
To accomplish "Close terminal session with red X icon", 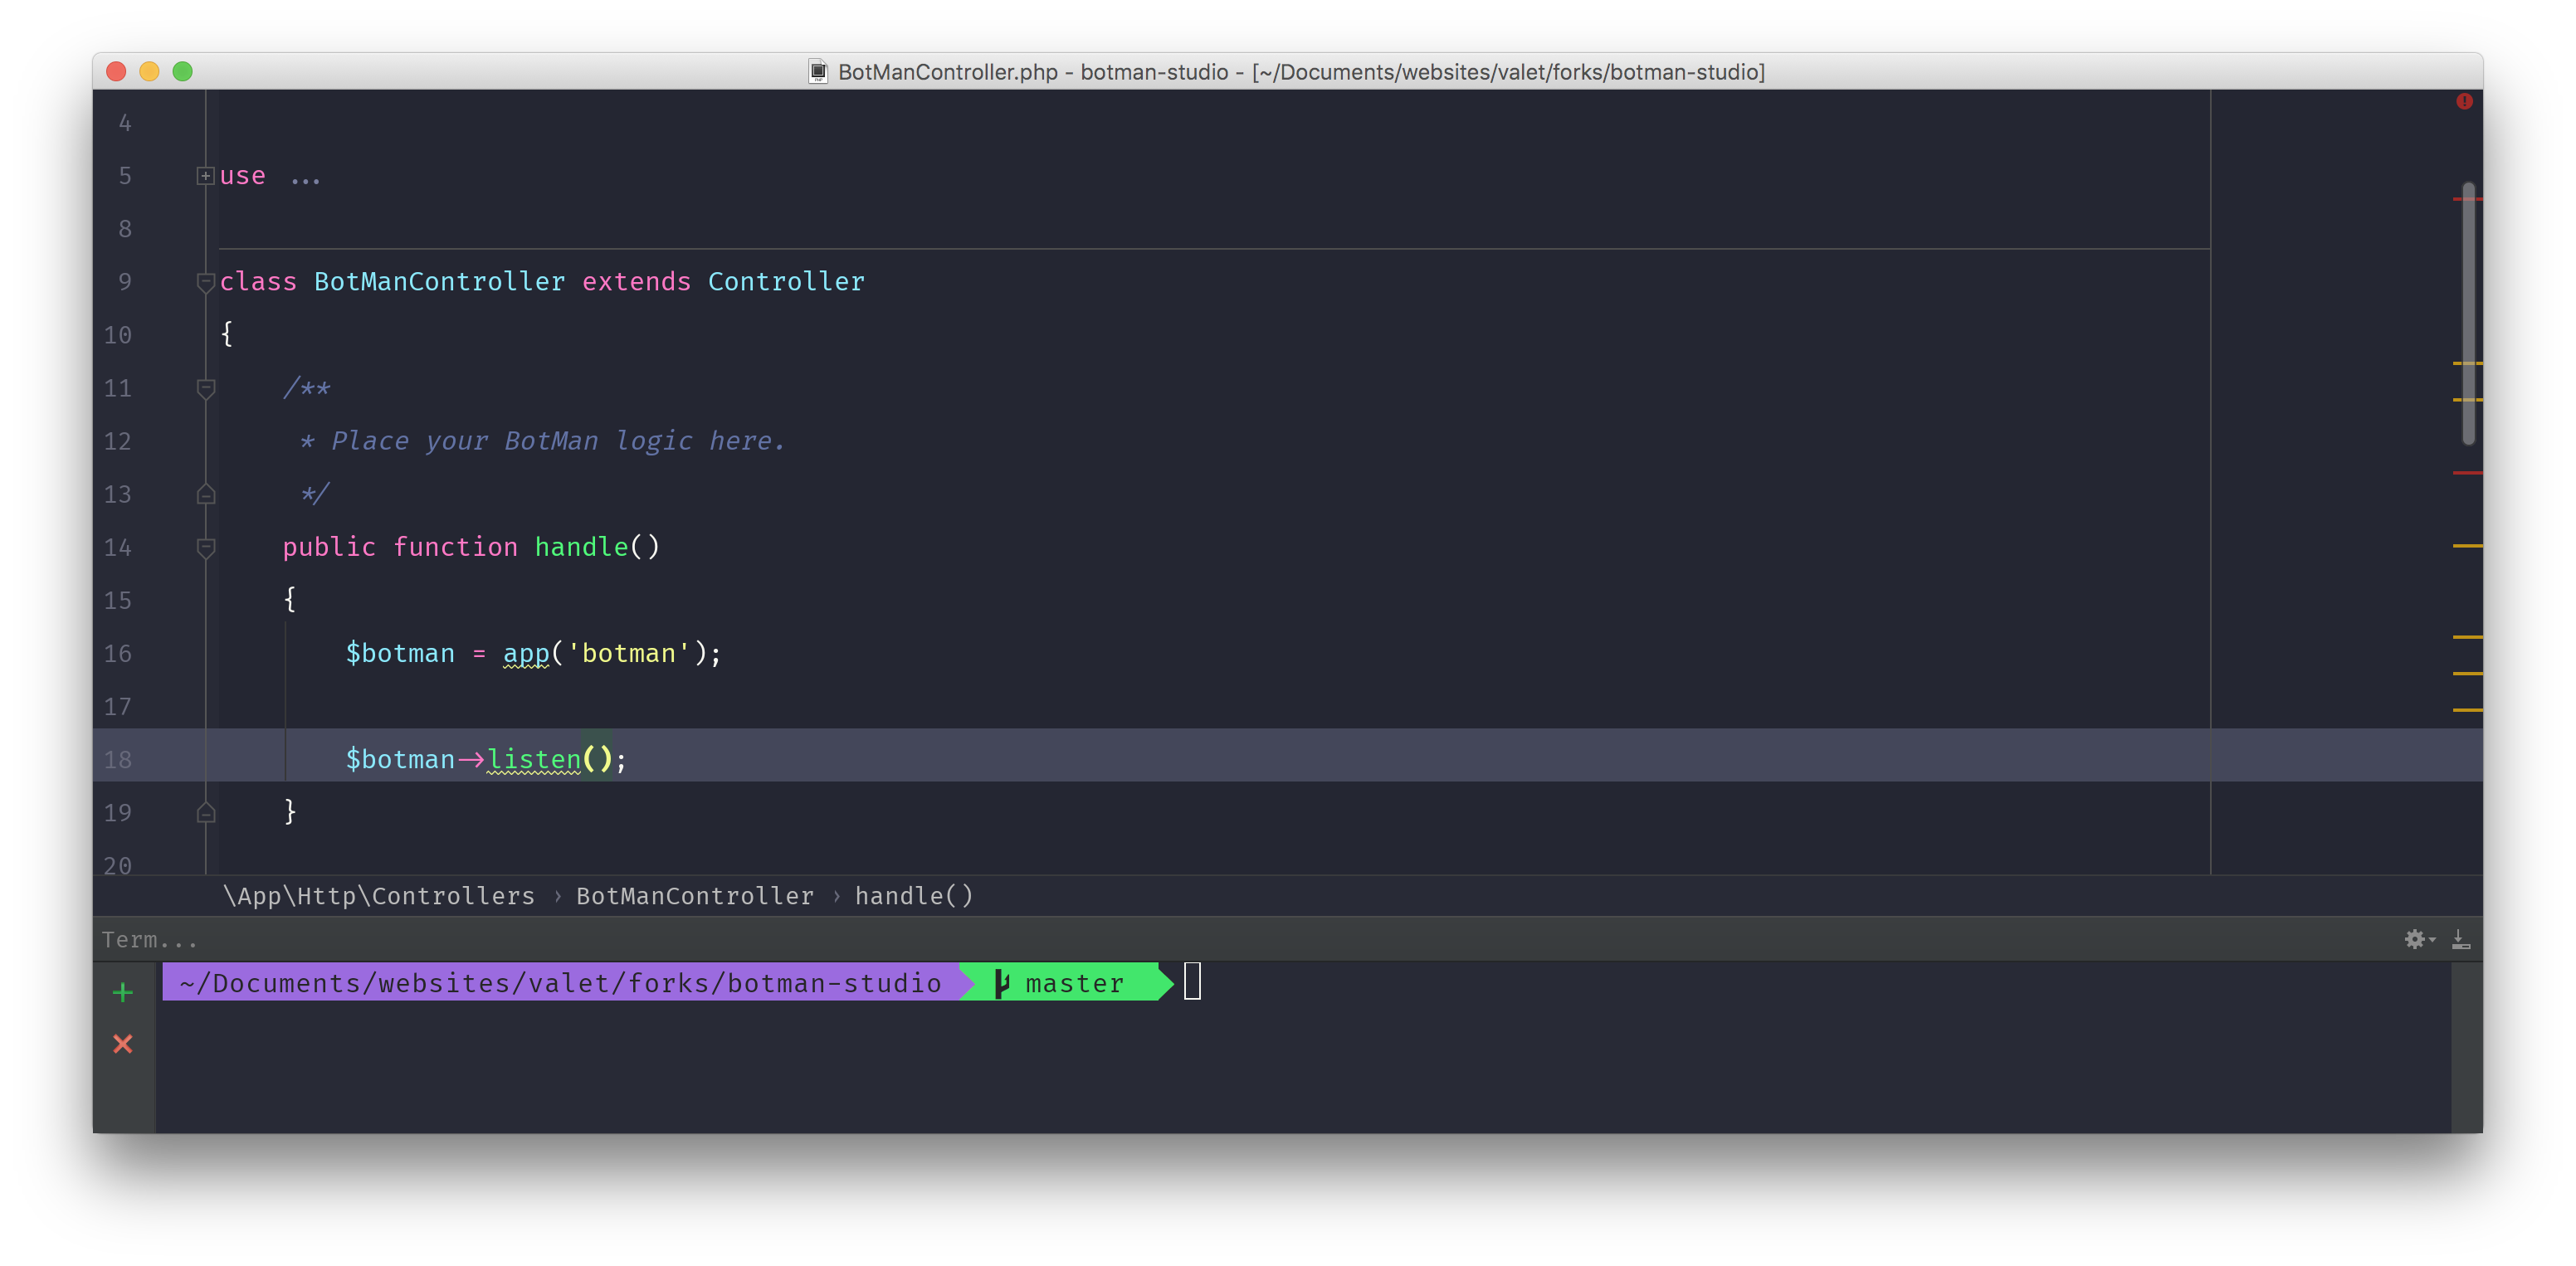I will point(123,1044).
